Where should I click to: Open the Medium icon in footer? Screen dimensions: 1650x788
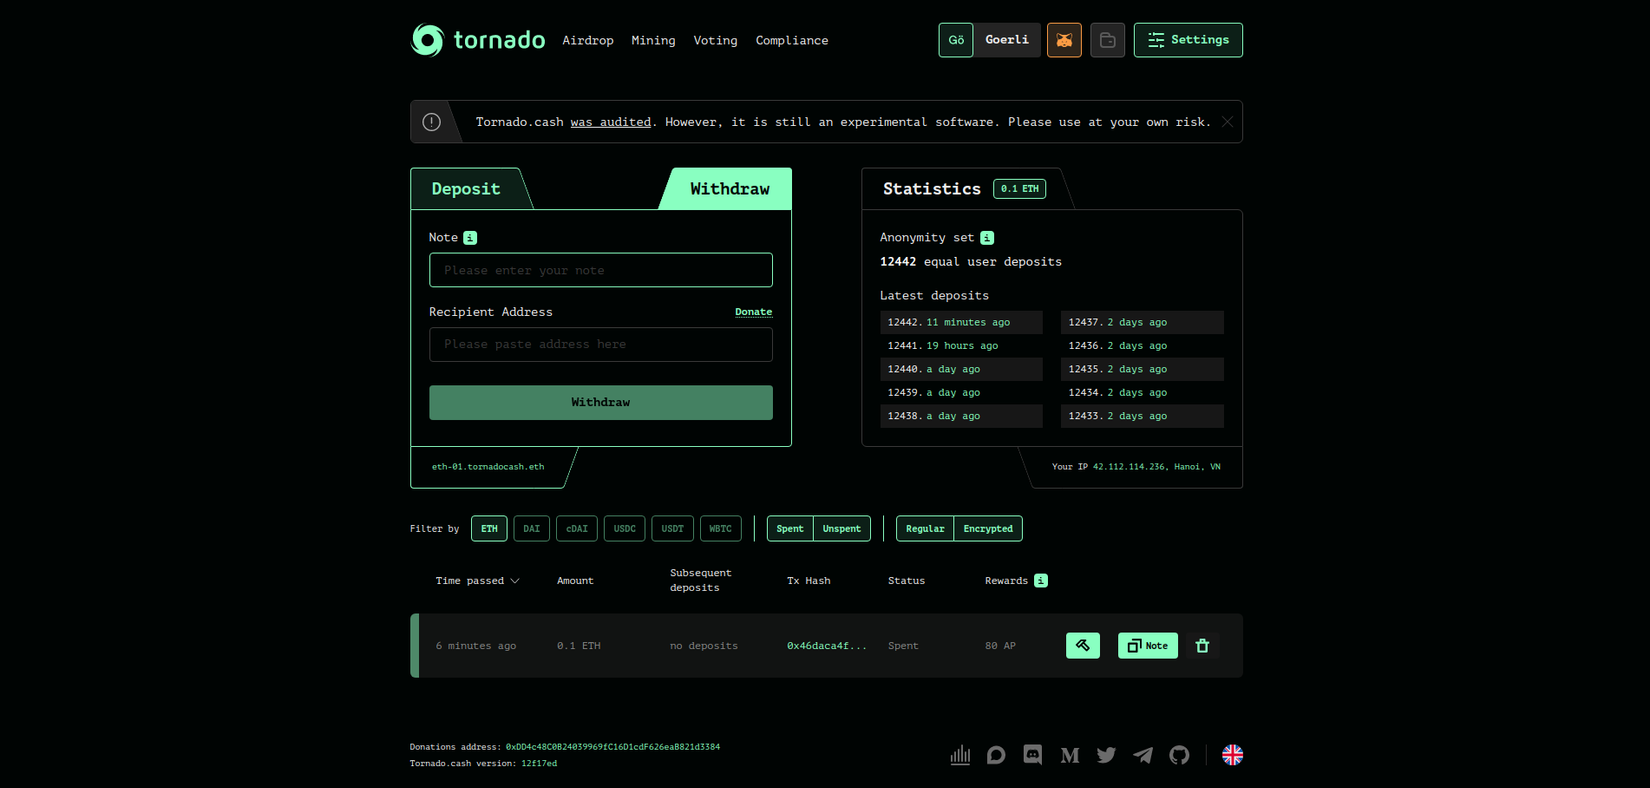1070,755
